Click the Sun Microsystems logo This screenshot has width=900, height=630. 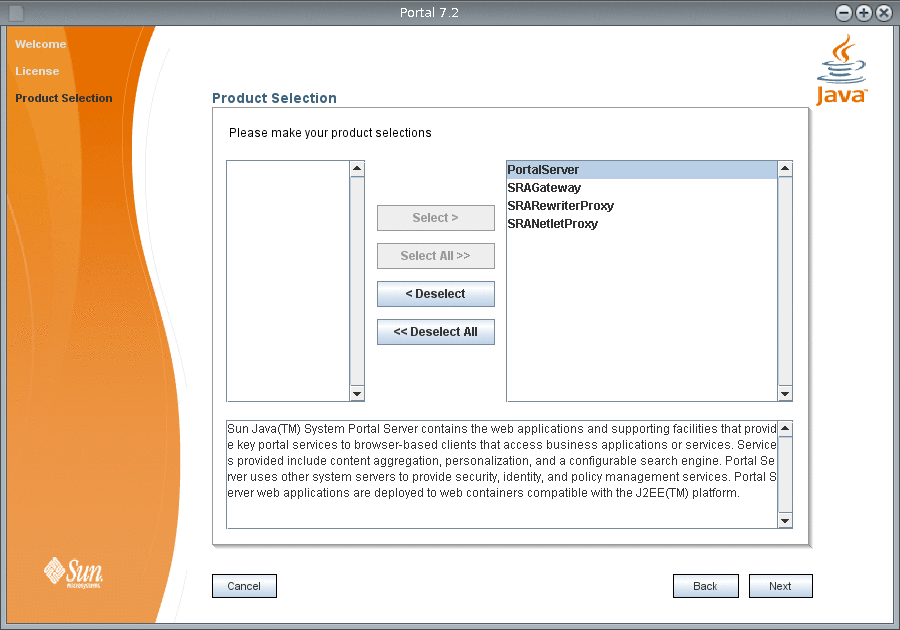tap(73, 572)
